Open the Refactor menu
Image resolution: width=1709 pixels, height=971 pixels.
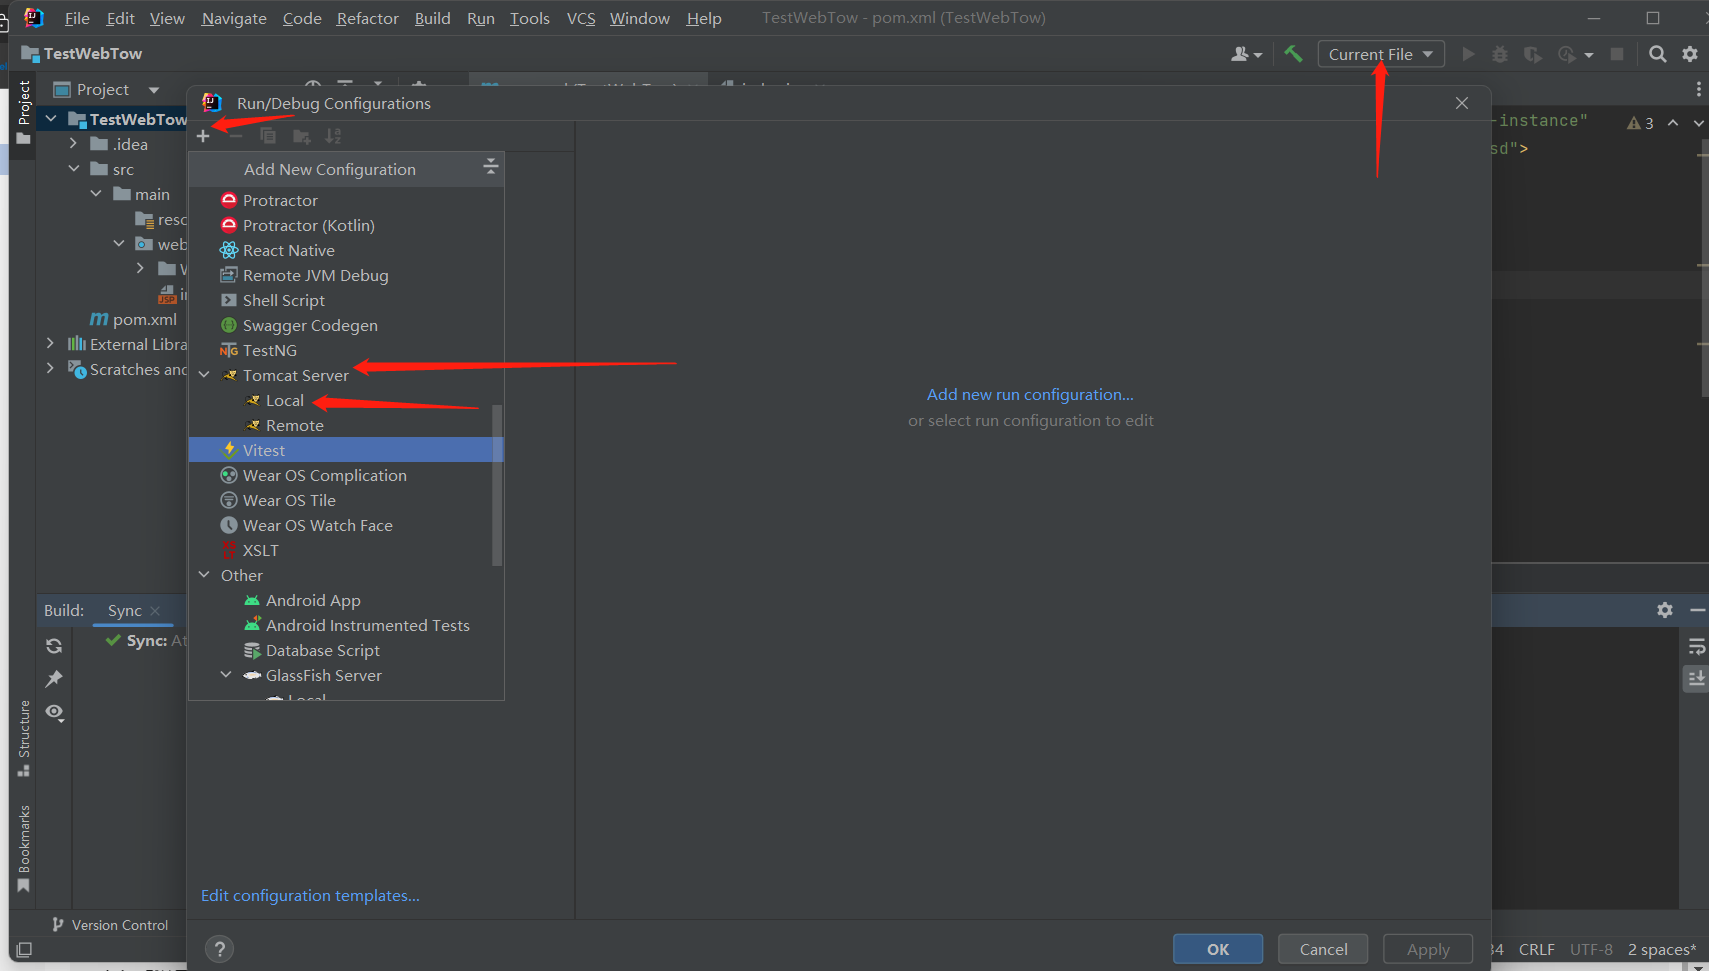coord(367,18)
